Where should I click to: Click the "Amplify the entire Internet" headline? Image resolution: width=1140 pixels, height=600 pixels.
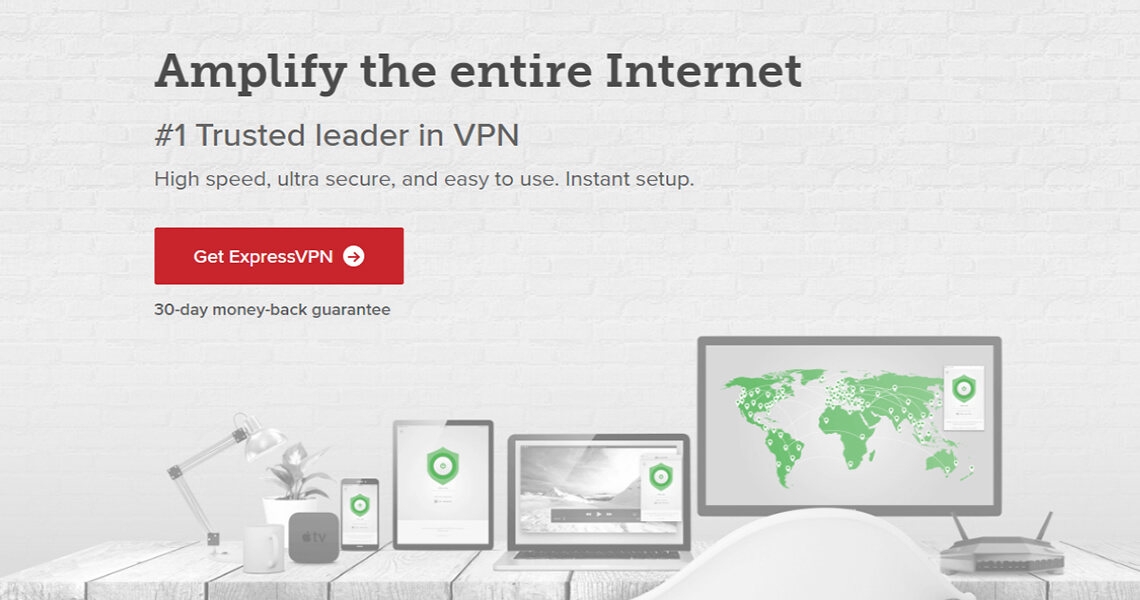tap(478, 72)
